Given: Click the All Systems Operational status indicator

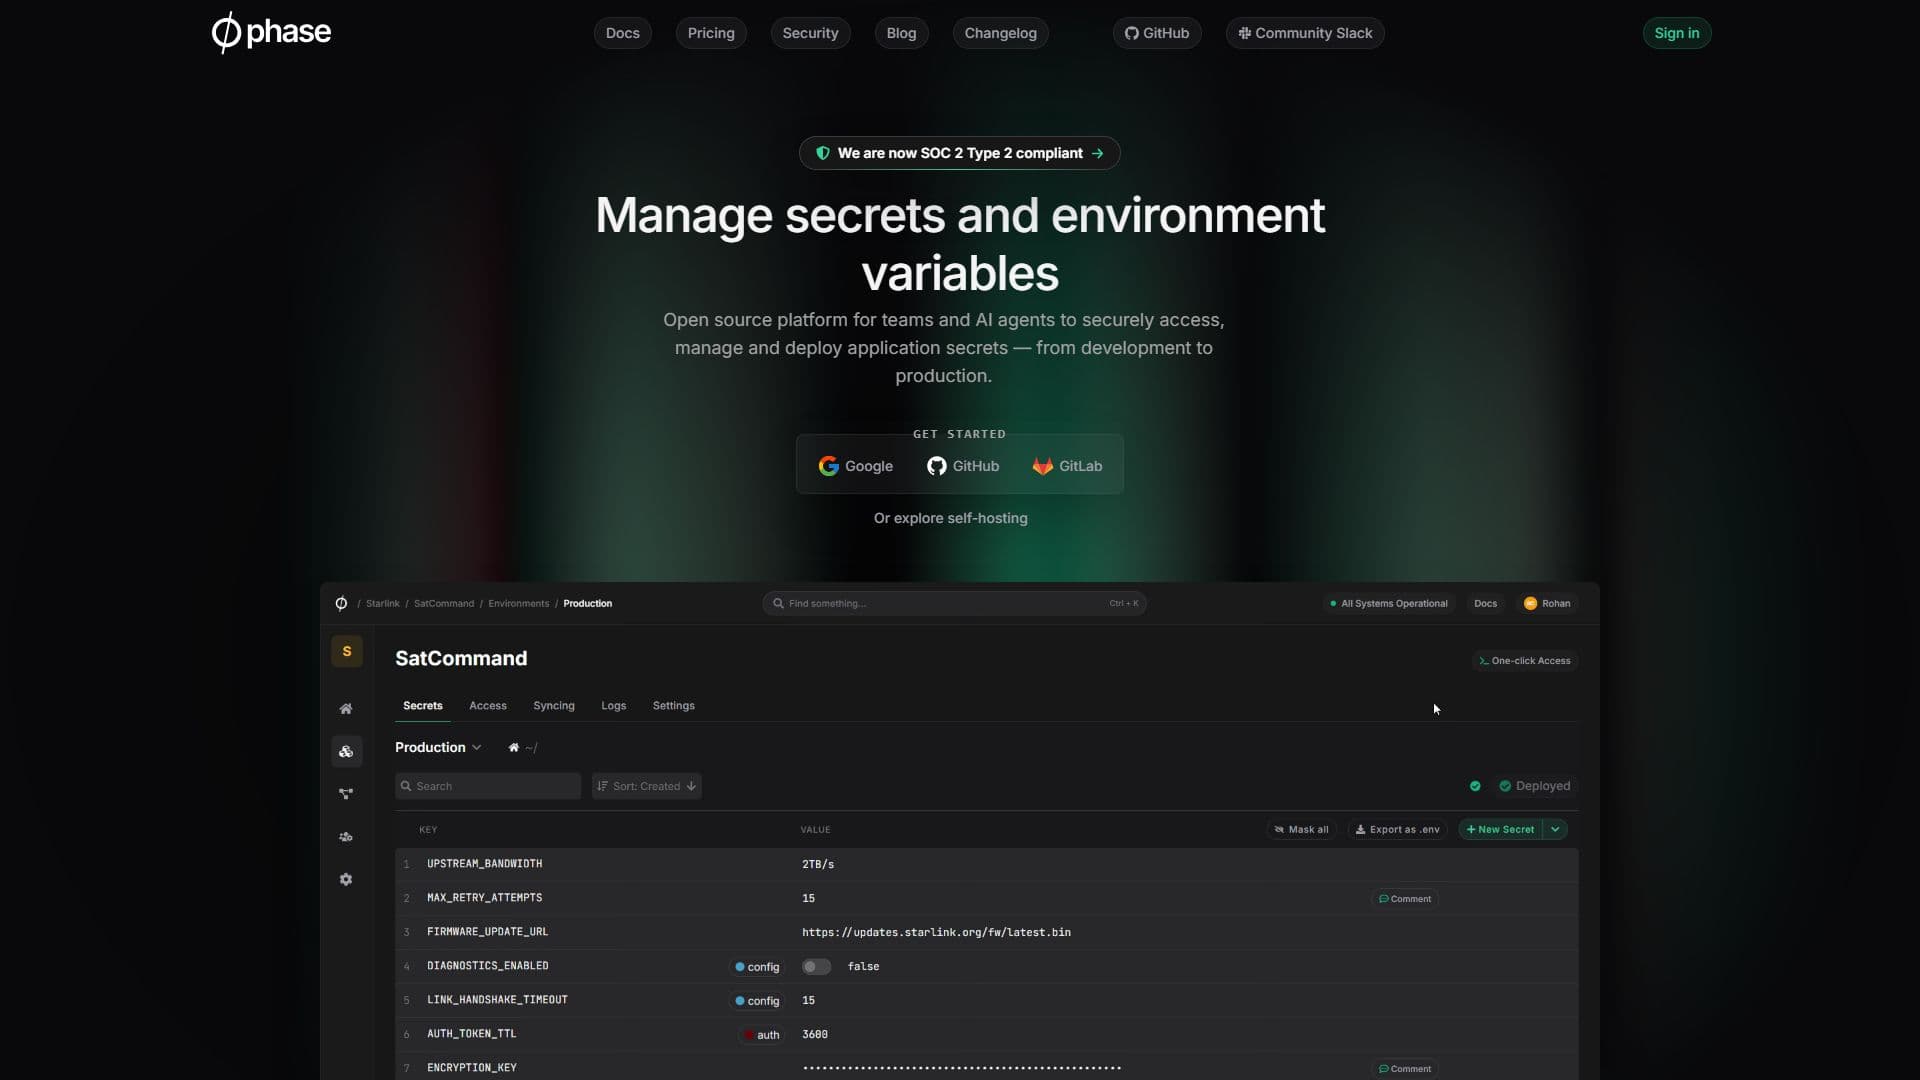Looking at the screenshot, I should pos(1388,603).
